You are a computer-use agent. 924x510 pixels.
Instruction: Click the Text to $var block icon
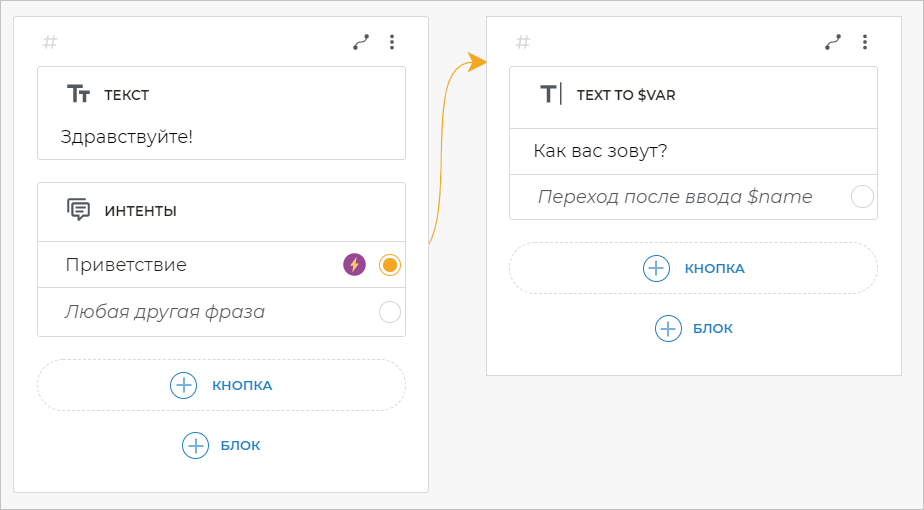551,95
